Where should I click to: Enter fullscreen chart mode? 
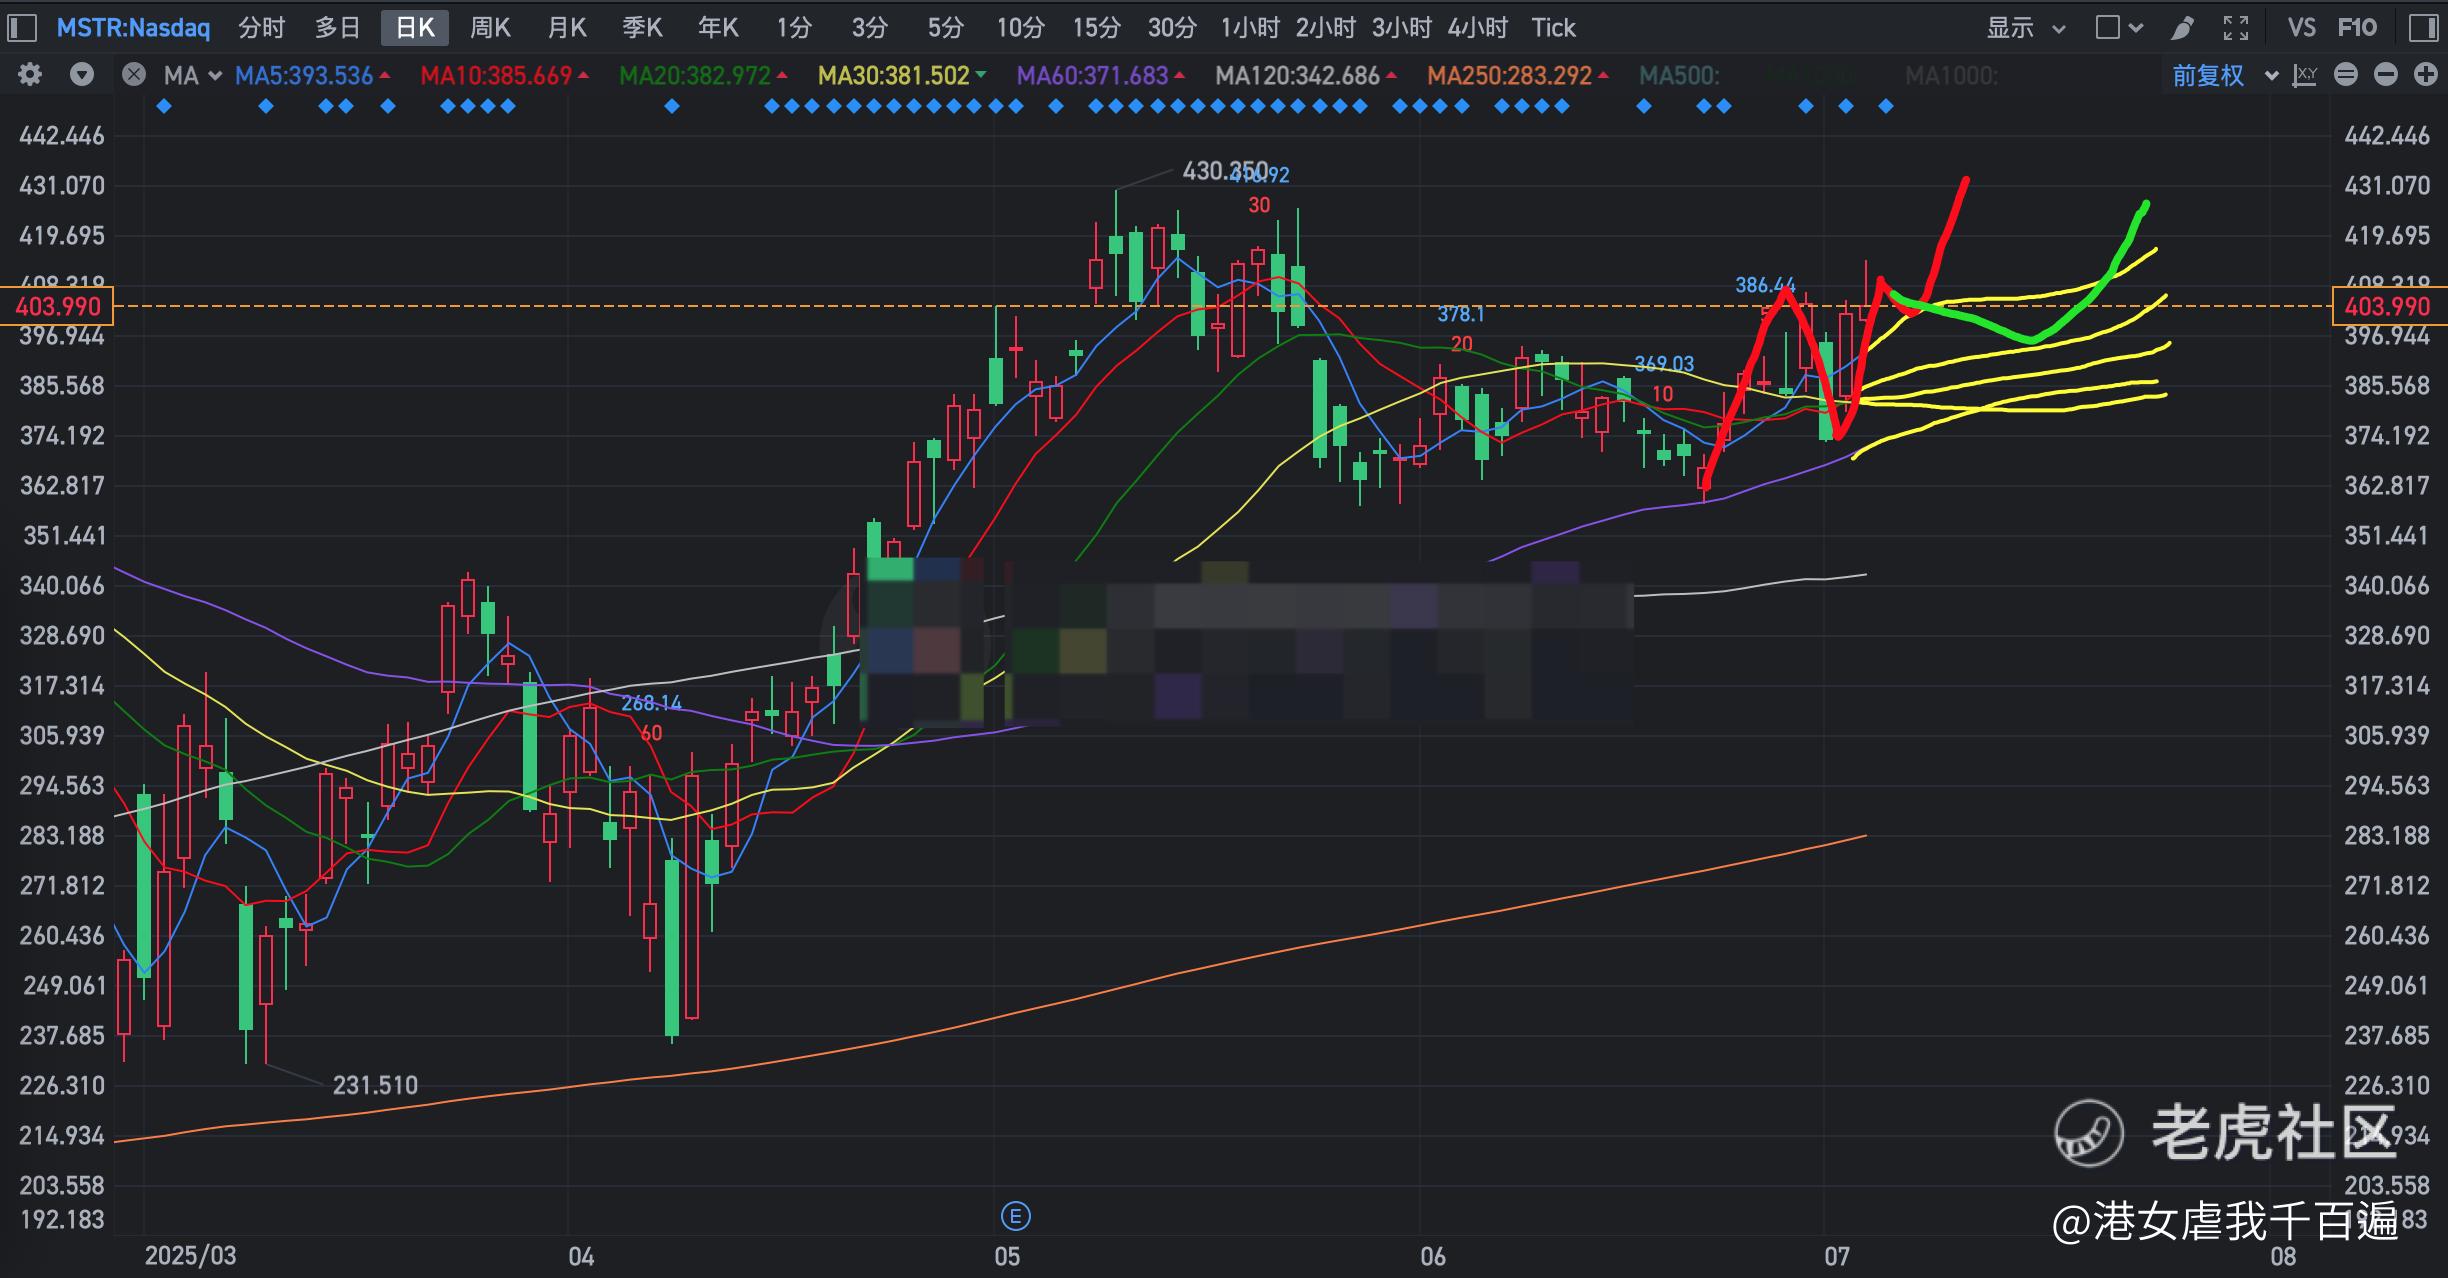coord(2236,28)
